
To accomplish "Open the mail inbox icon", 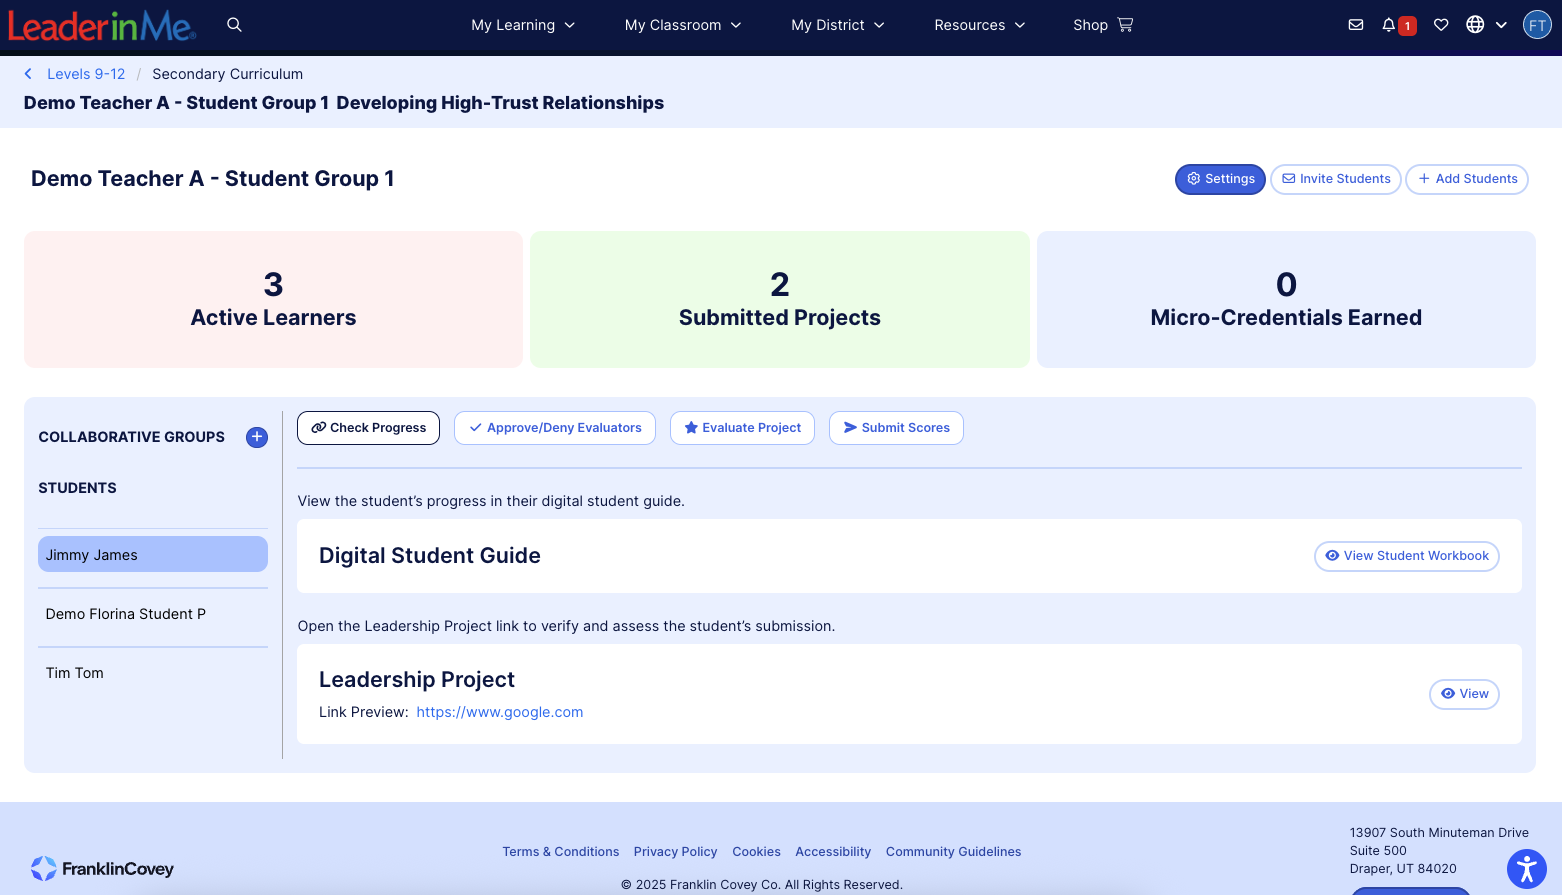I will click(1356, 25).
